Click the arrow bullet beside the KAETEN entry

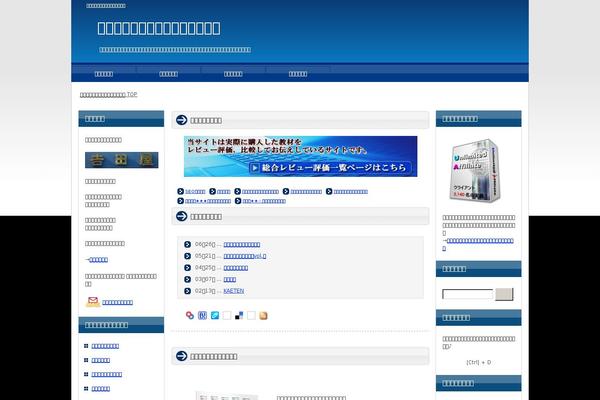pos(188,291)
